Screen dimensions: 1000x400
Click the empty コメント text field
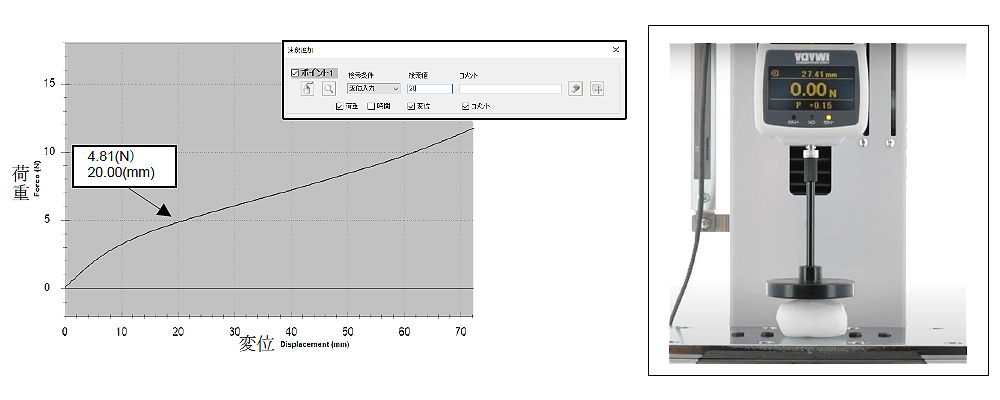(510, 89)
